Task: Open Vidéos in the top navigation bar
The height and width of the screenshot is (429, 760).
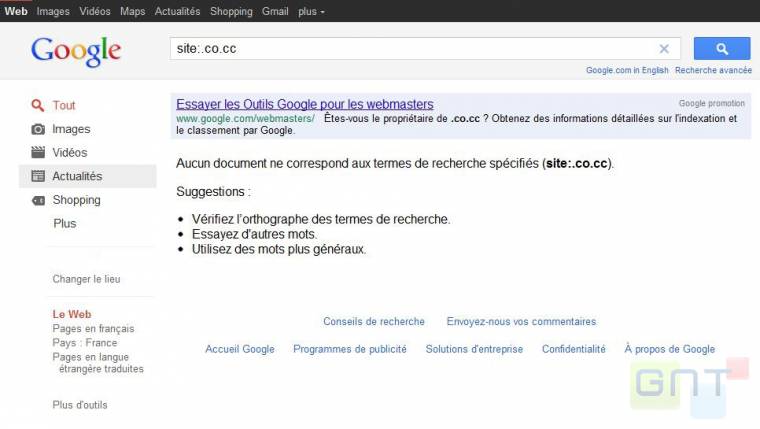Action: [95, 11]
